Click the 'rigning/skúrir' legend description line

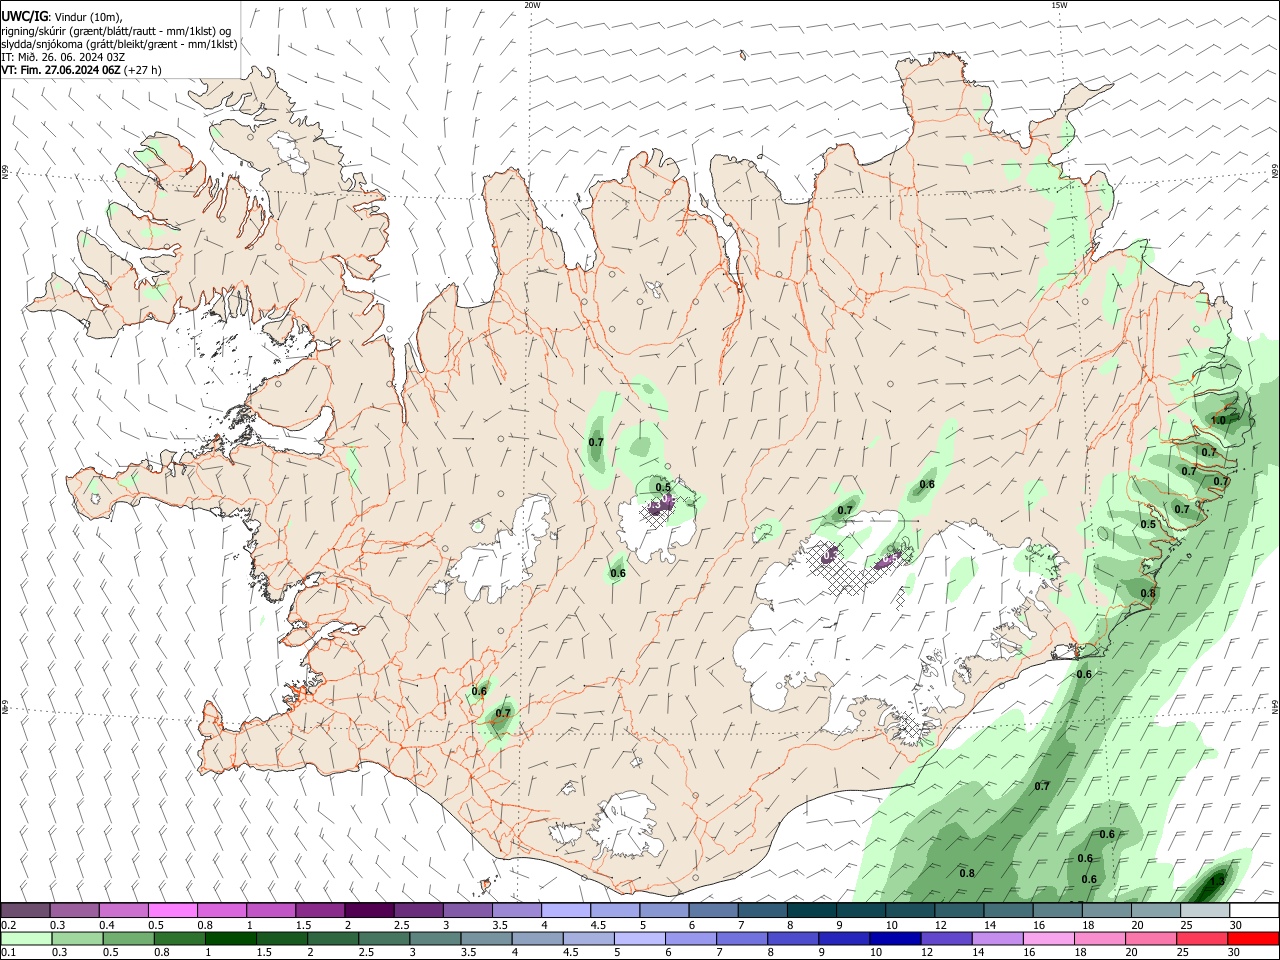click(x=116, y=31)
